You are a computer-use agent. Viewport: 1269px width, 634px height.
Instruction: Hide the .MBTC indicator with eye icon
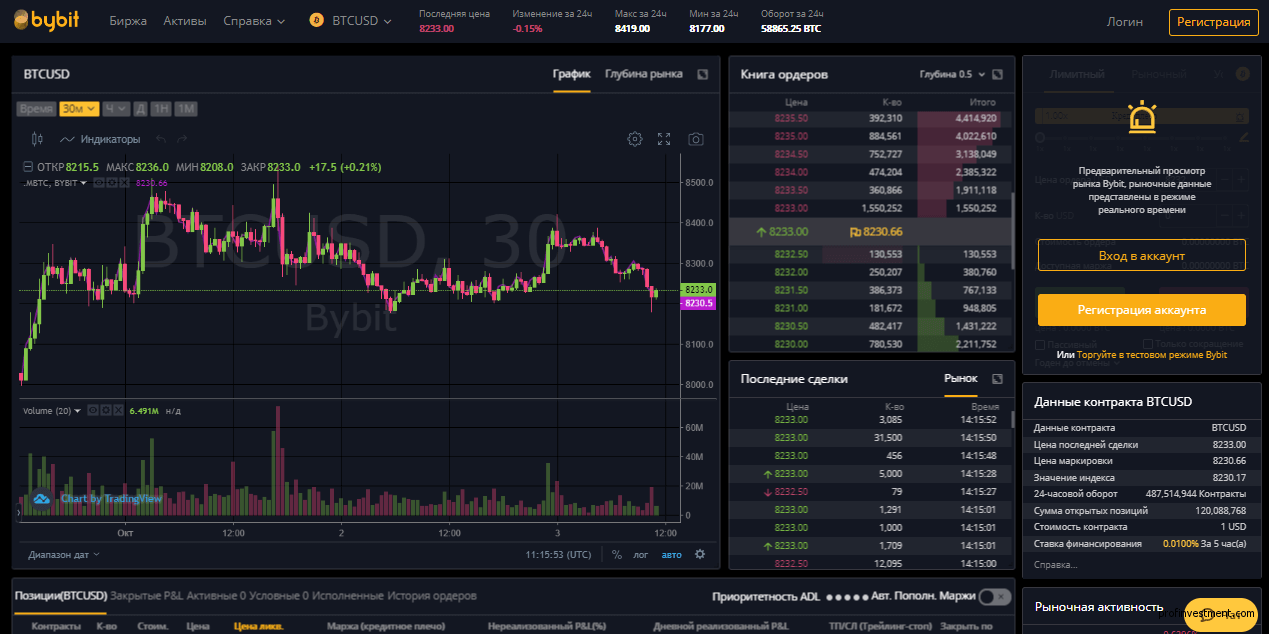(x=100, y=183)
